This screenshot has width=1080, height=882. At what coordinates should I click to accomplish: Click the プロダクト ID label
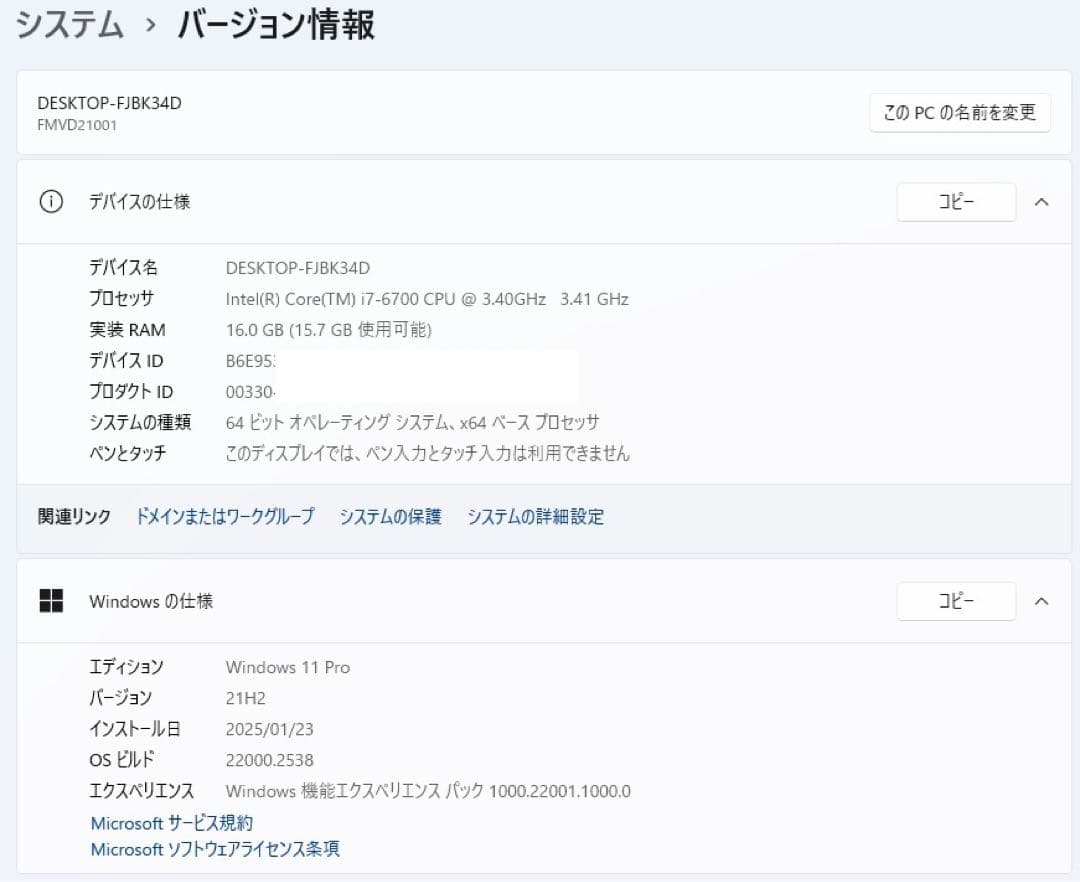(x=131, y=392)
